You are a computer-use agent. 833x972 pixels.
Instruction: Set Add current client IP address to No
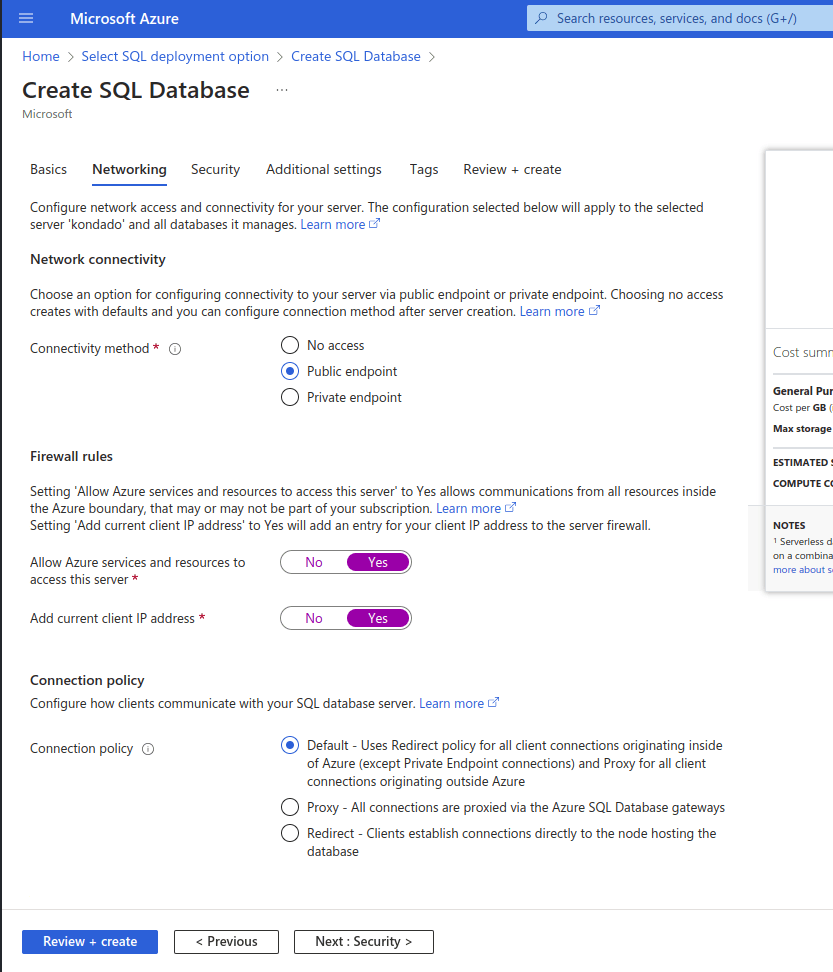tap(314, 618)
